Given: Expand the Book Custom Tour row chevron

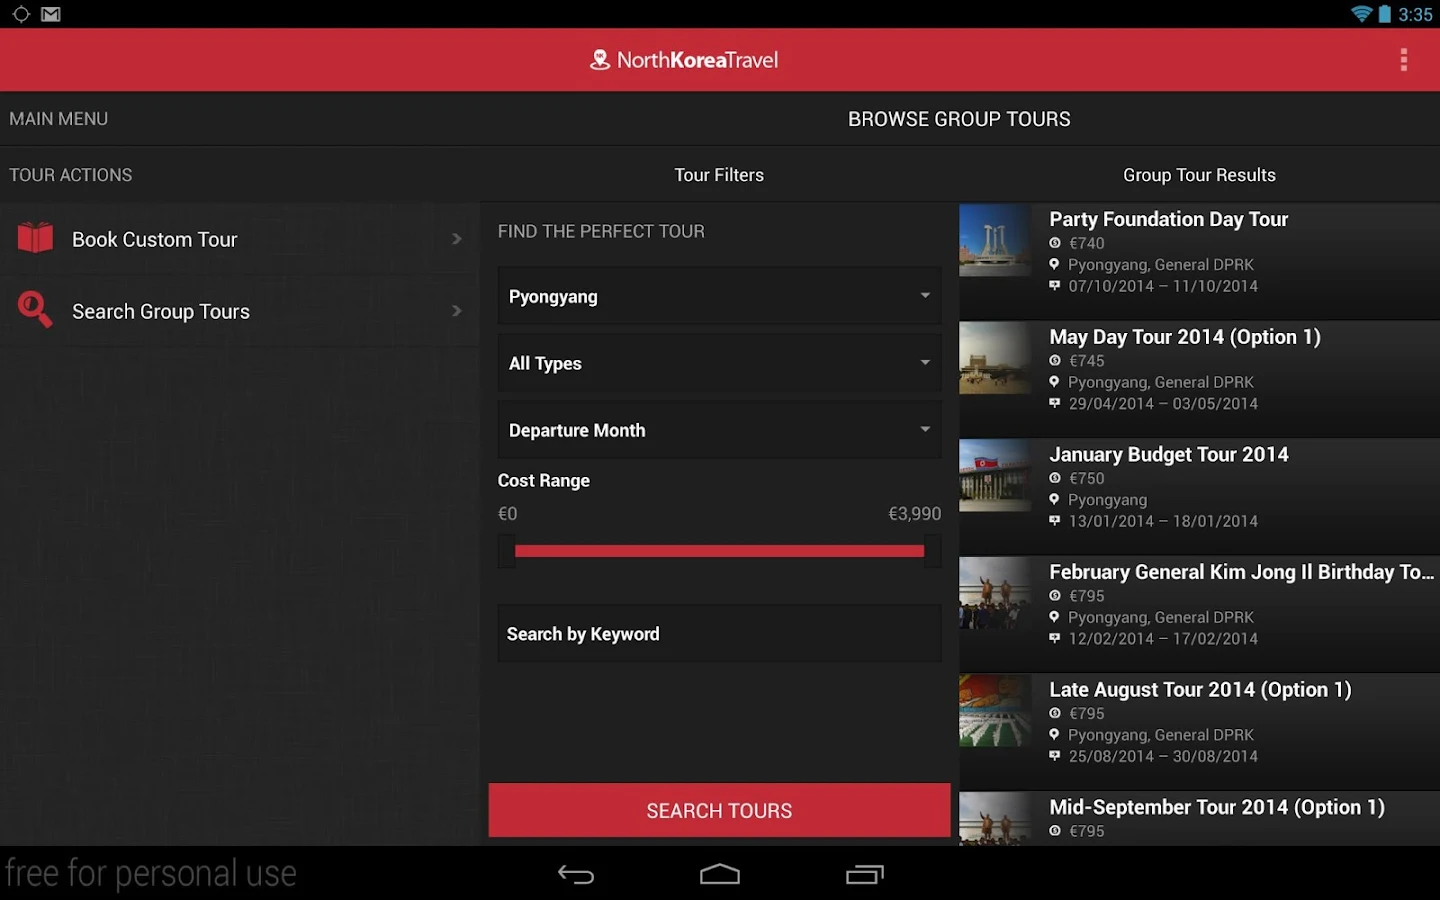Looking at the screenshot, I should click(457, 238).
